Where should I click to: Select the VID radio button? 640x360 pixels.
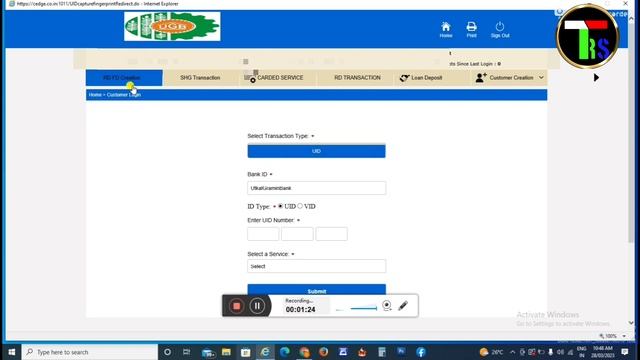pos(300,206)
